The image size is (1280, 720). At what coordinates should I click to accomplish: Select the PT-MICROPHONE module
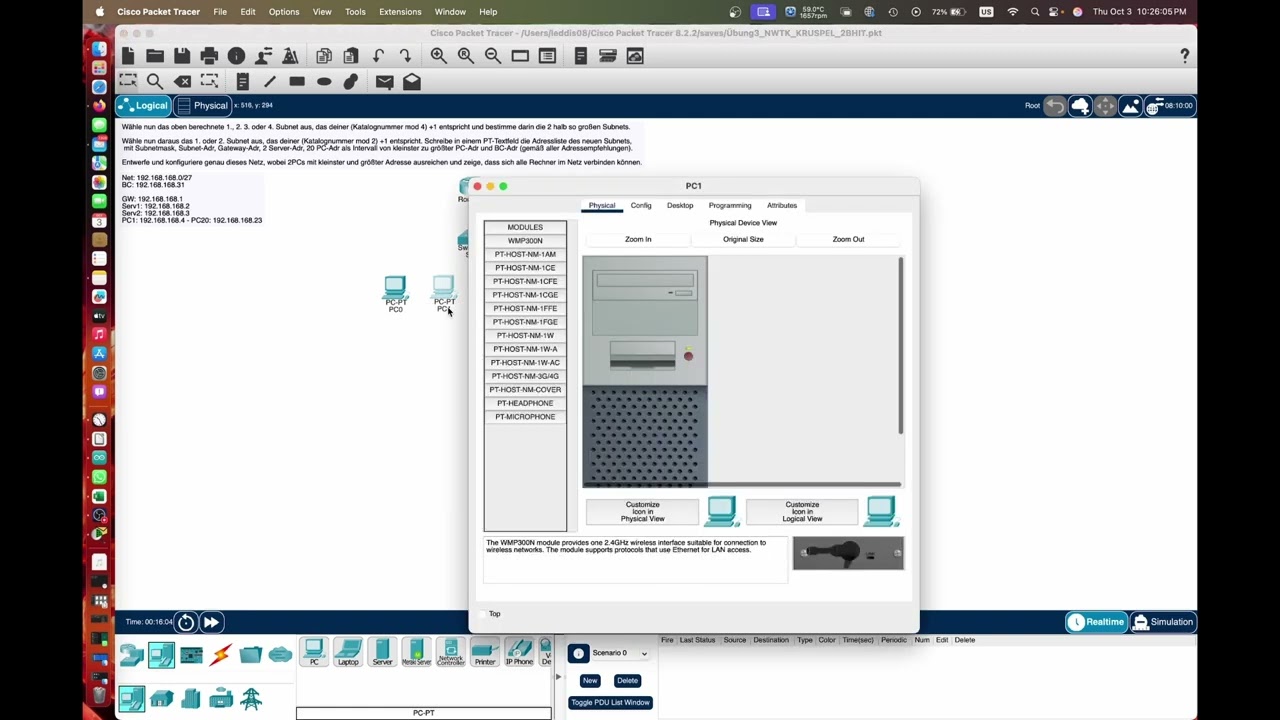tap(525, 417)
